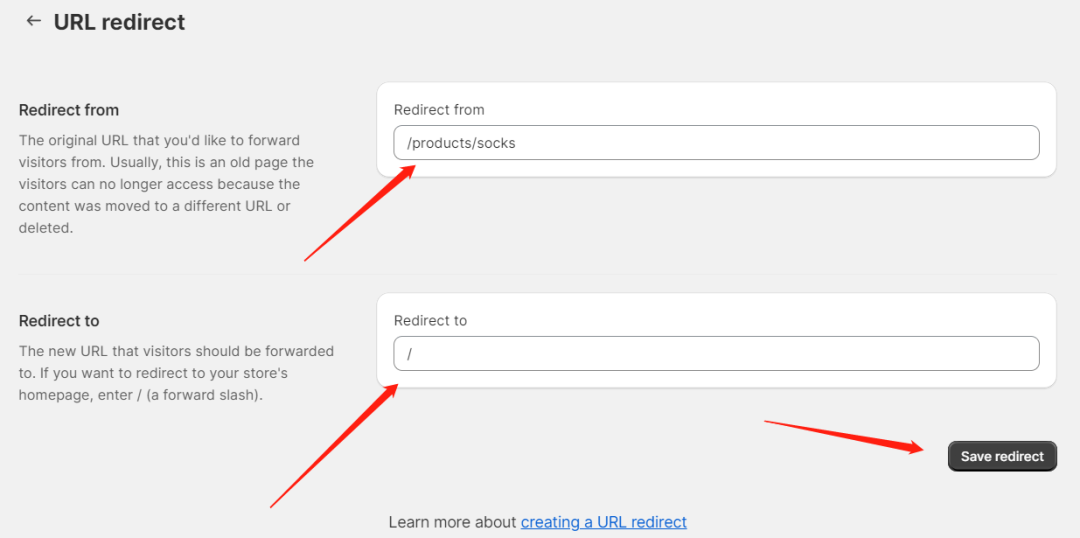Focus the field containing /products/socks

coord(716,143)
